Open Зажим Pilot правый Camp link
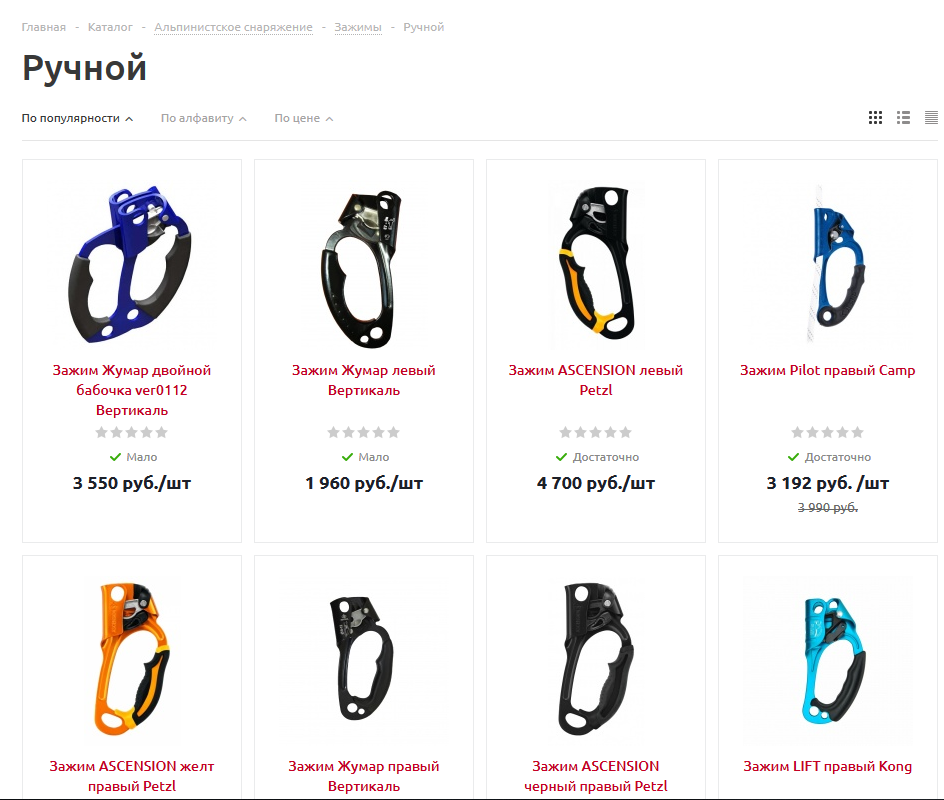The image size is (944, 800). [x=827, y=371]
